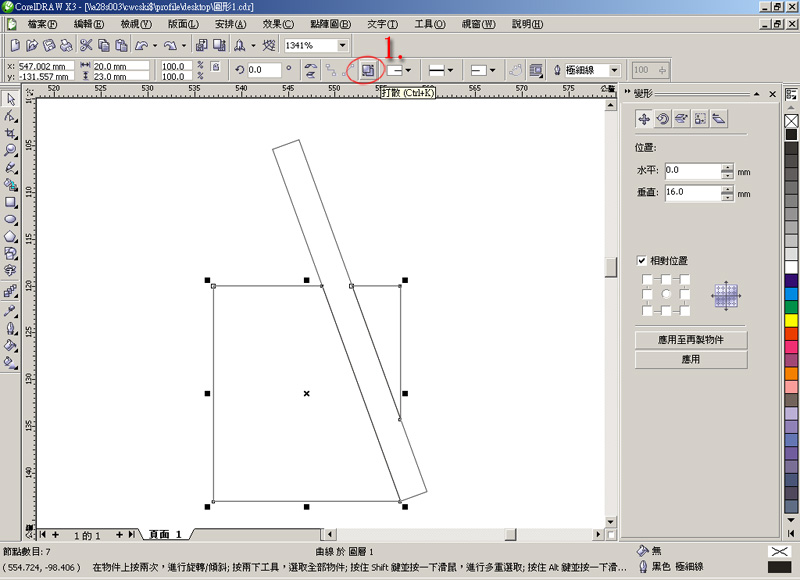Click the Mirror buttons on property bar

point(310,70)
